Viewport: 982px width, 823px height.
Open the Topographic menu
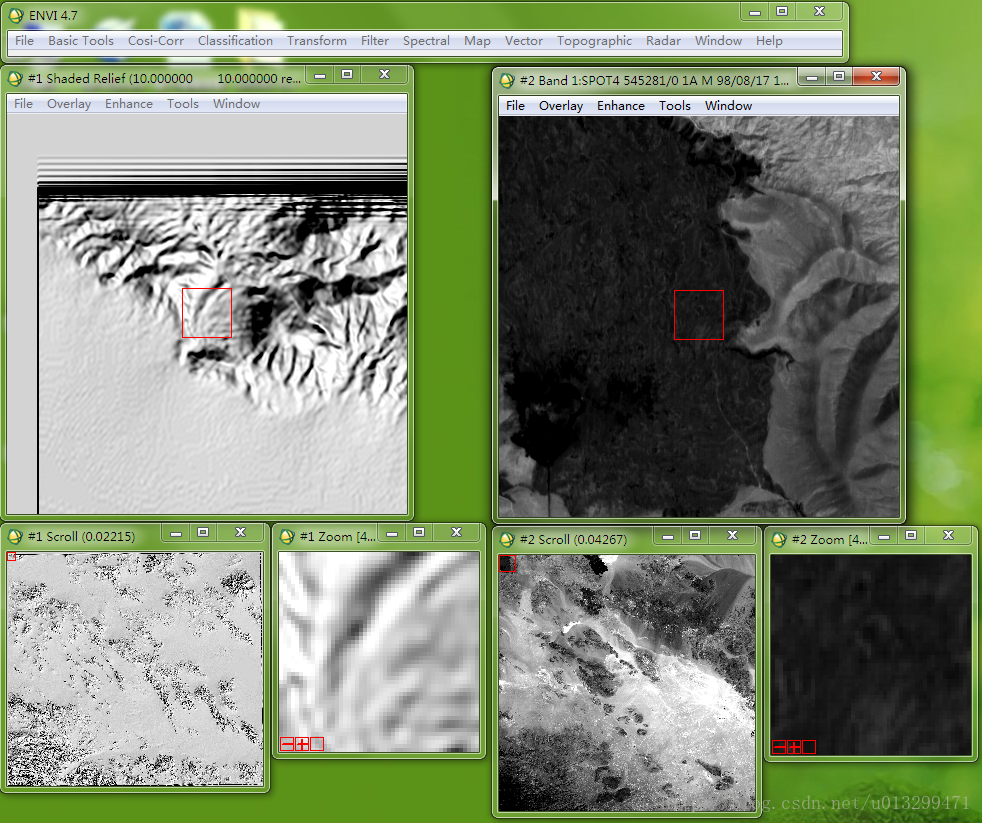594,41
